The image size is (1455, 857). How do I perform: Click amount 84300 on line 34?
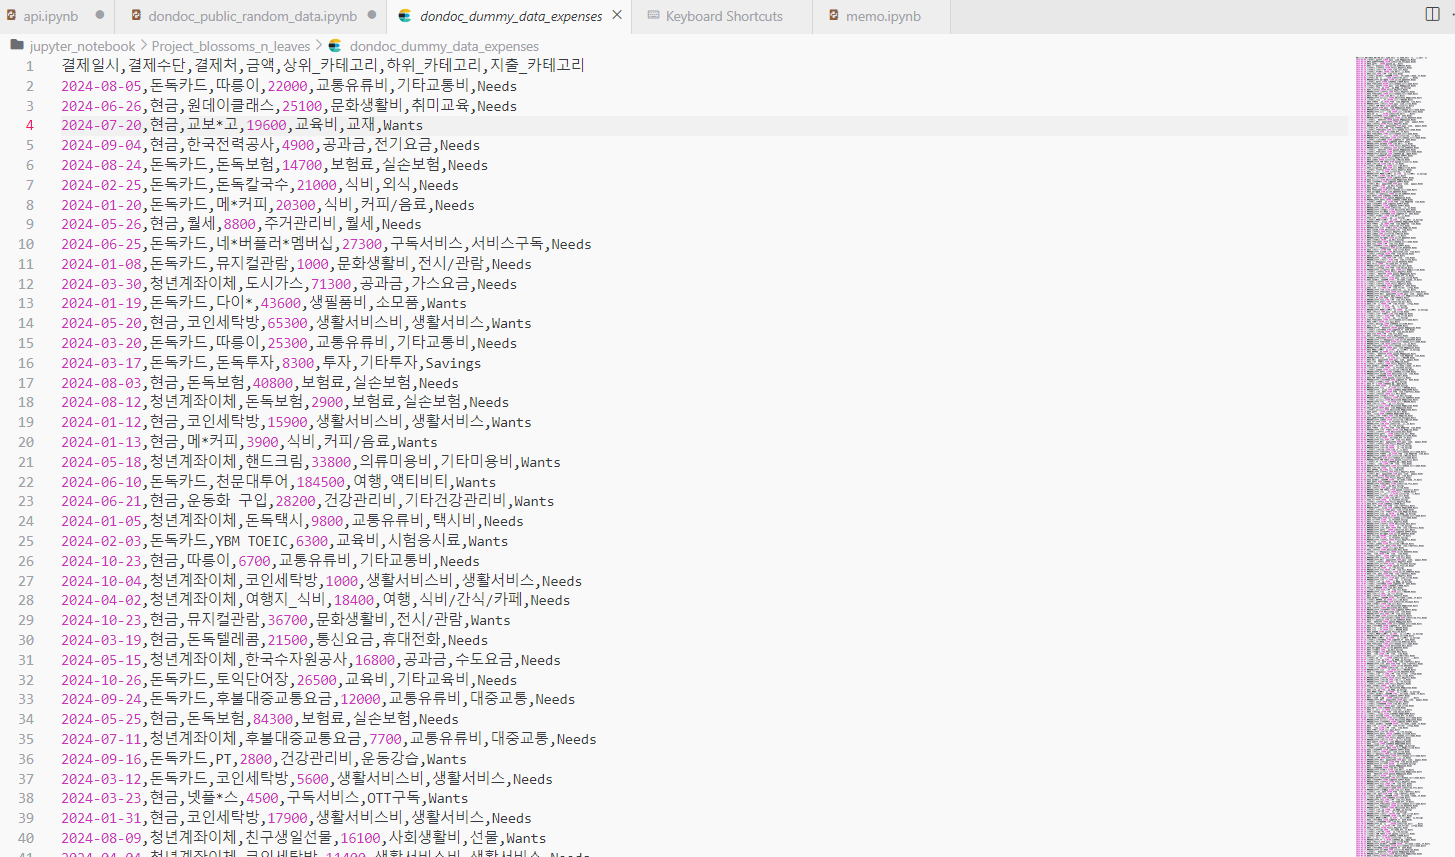click(273, 719)
